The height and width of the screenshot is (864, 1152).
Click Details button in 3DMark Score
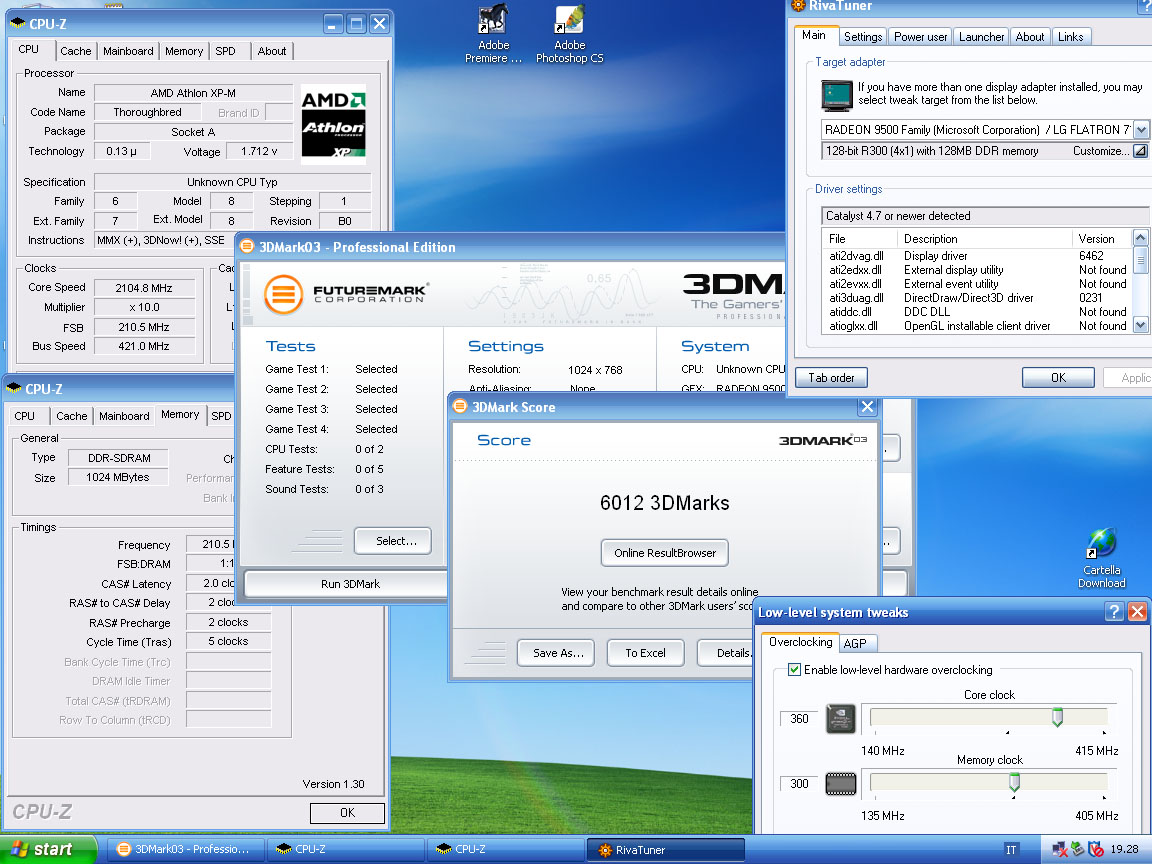pos(727,652)
